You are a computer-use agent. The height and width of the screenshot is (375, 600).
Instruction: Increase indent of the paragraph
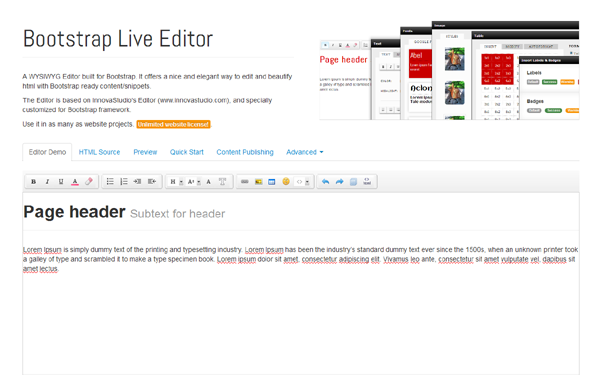137,182
